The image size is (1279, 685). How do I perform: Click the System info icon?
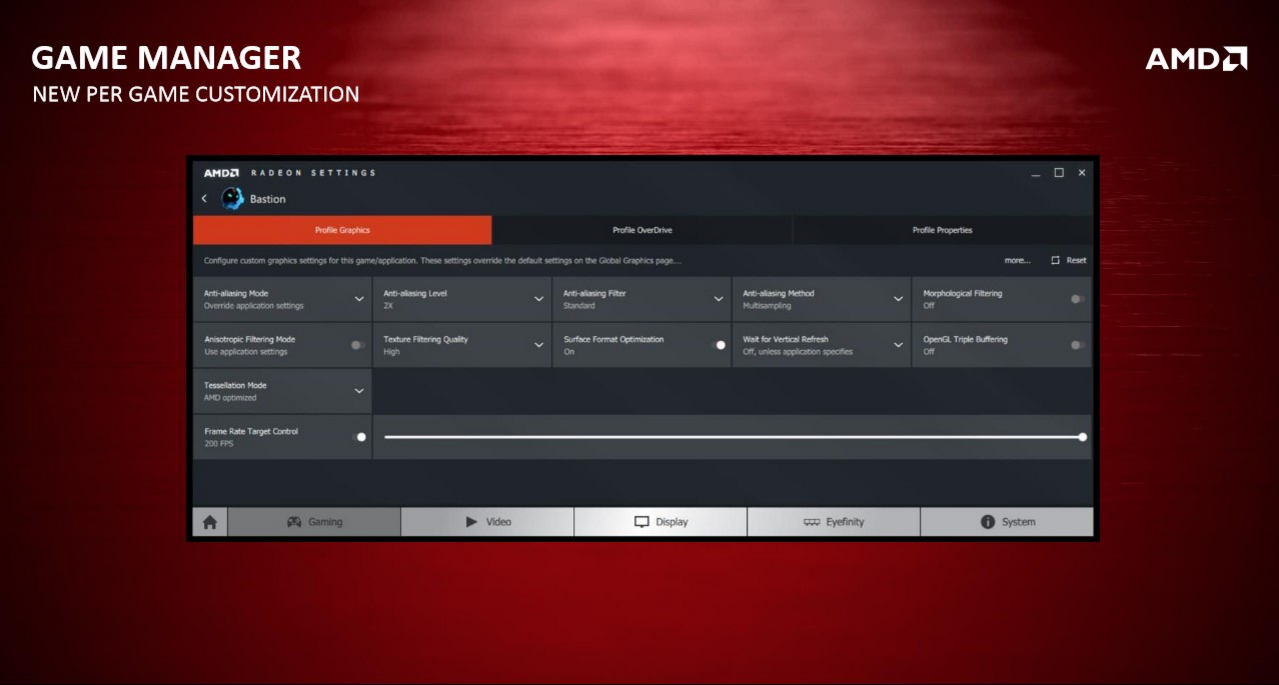coord(988,522)
